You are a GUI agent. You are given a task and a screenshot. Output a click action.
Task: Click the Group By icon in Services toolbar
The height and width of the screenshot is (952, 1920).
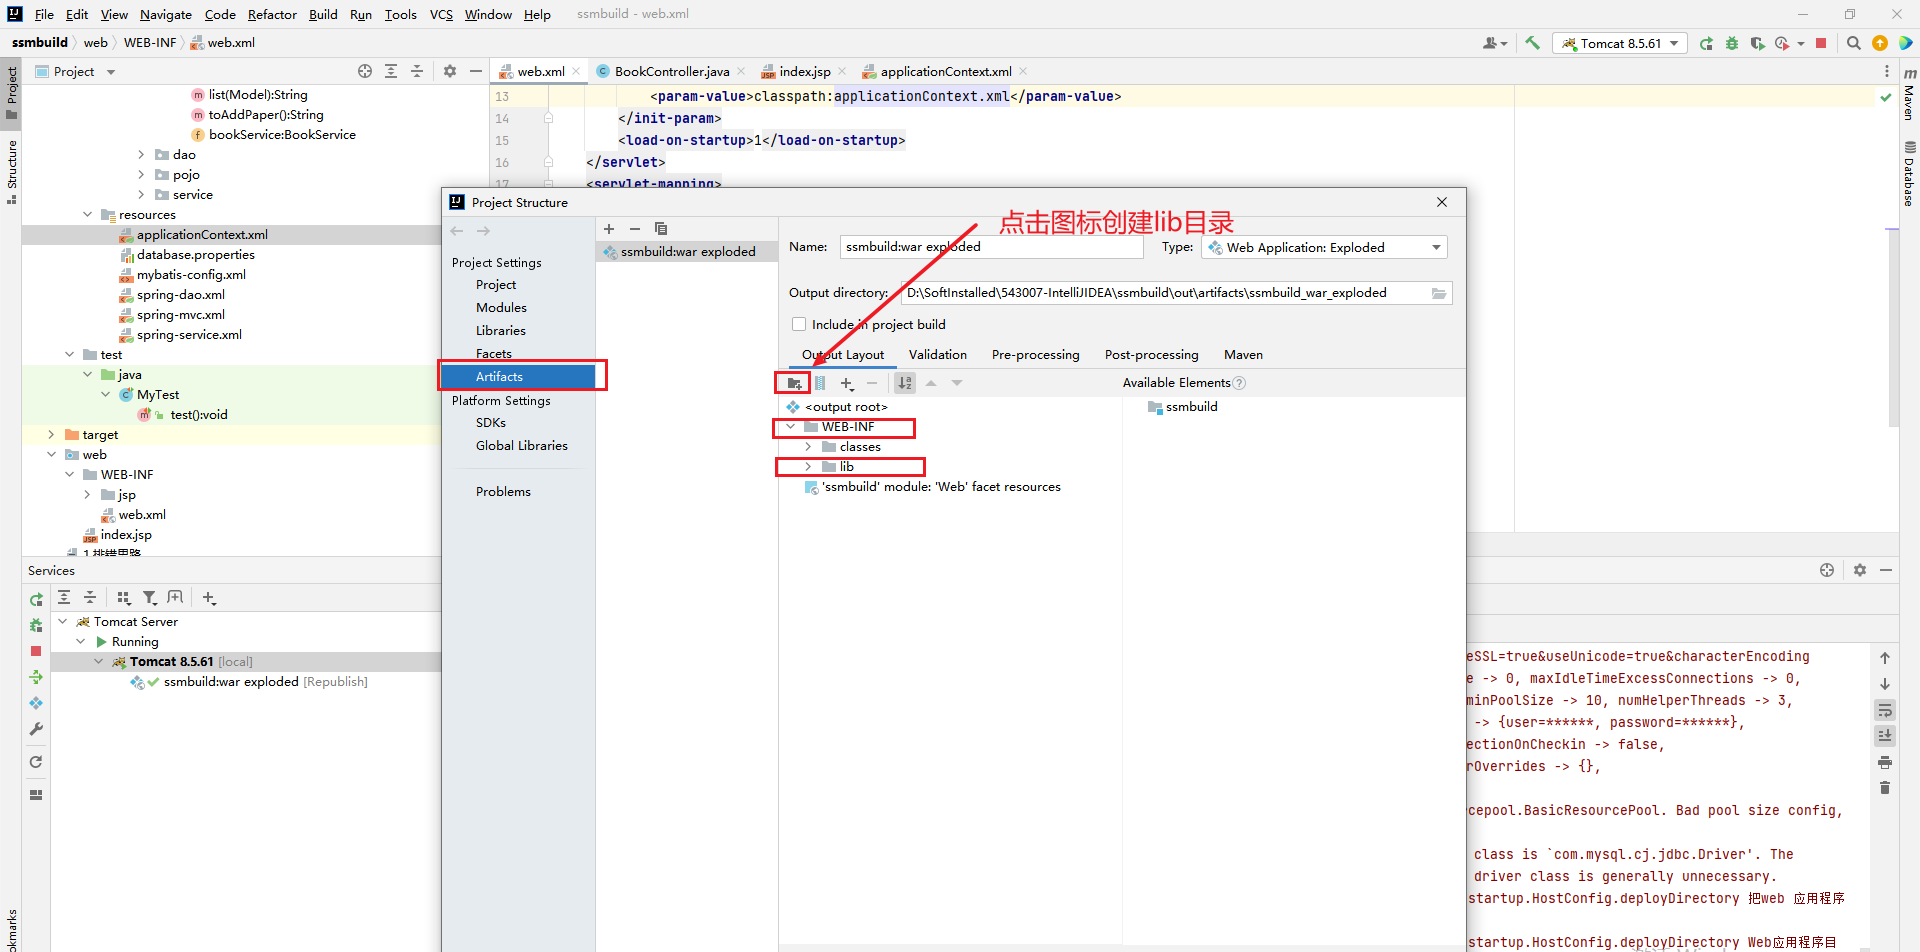(x=123, y=597)
